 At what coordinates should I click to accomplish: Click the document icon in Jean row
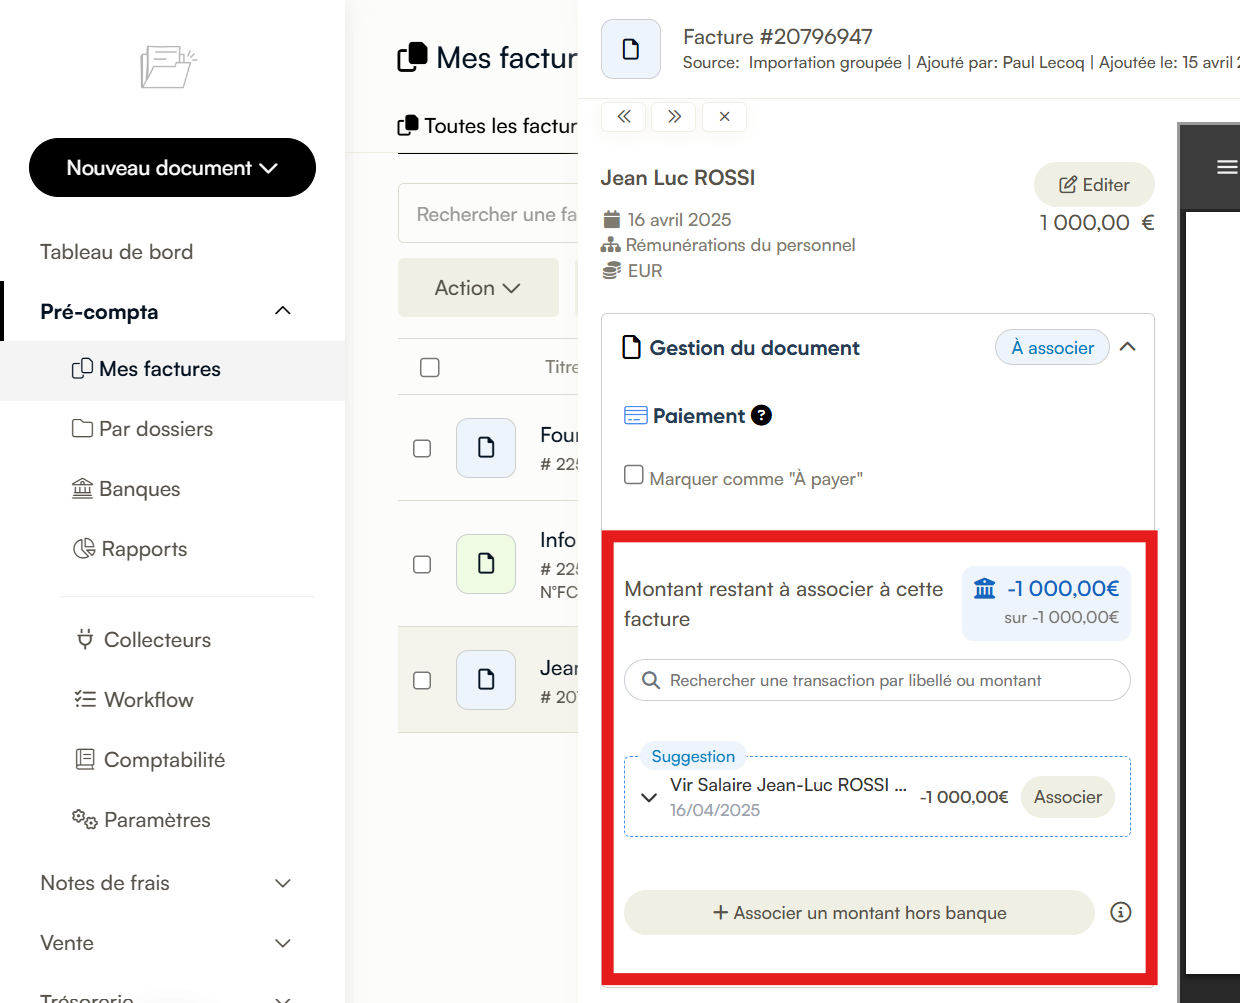(486, 680)
